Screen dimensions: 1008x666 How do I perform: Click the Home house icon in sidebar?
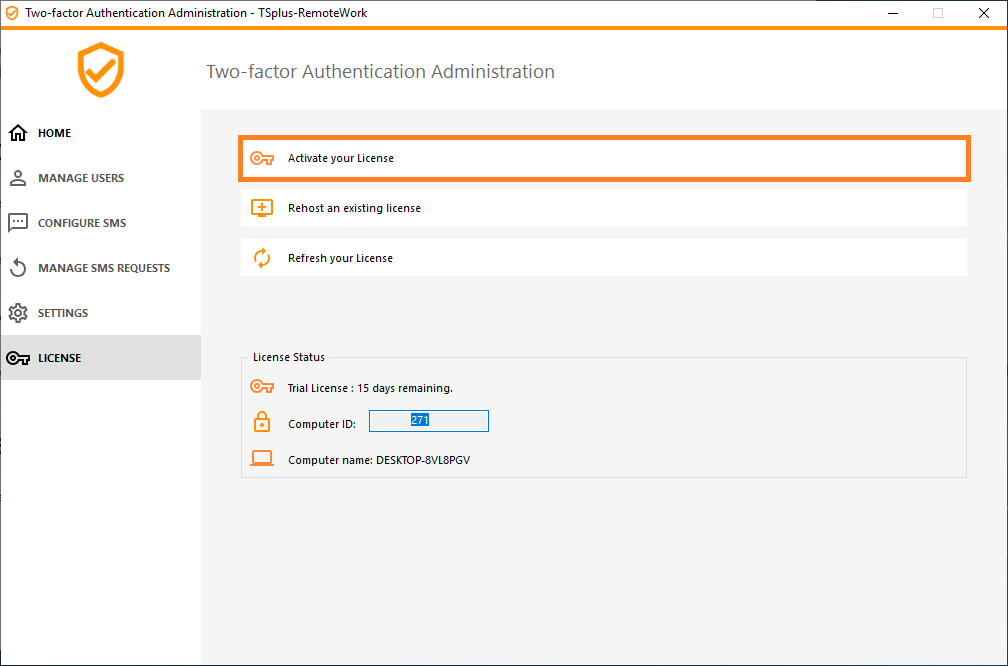[17, 132]
